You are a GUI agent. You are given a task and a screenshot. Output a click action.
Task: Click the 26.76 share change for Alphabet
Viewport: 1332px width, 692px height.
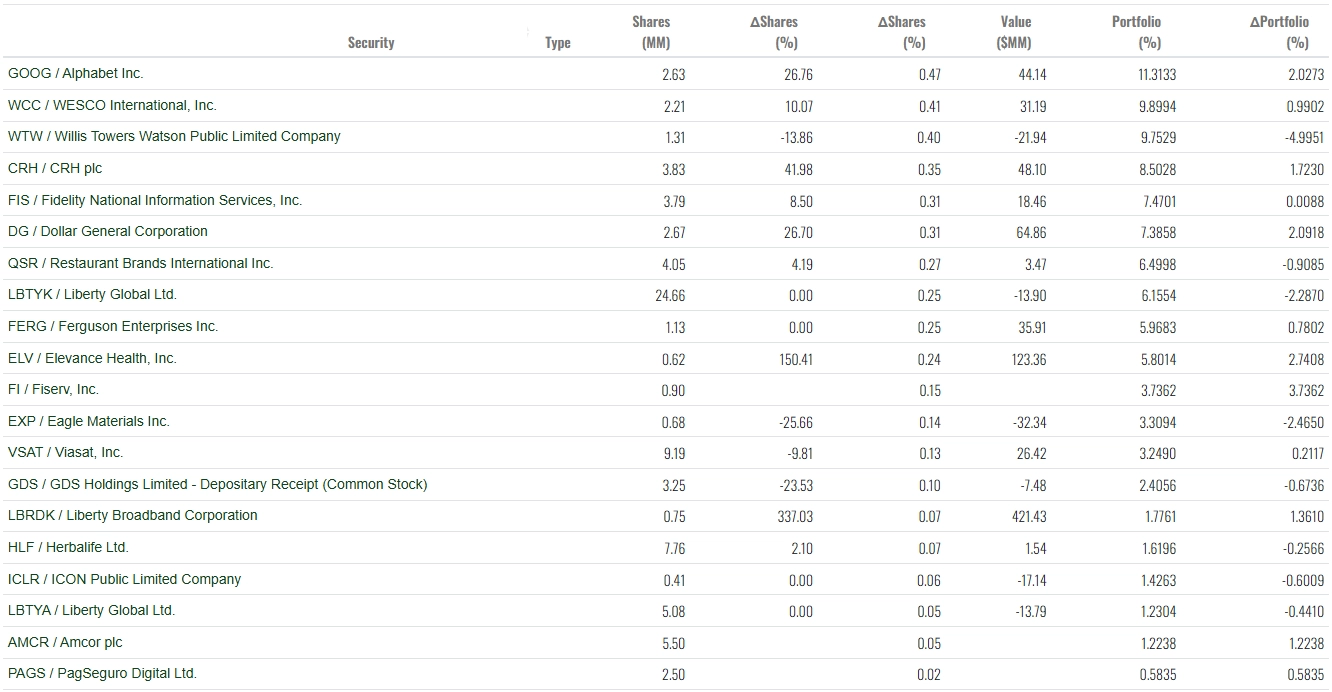click(x=797, y=75)
